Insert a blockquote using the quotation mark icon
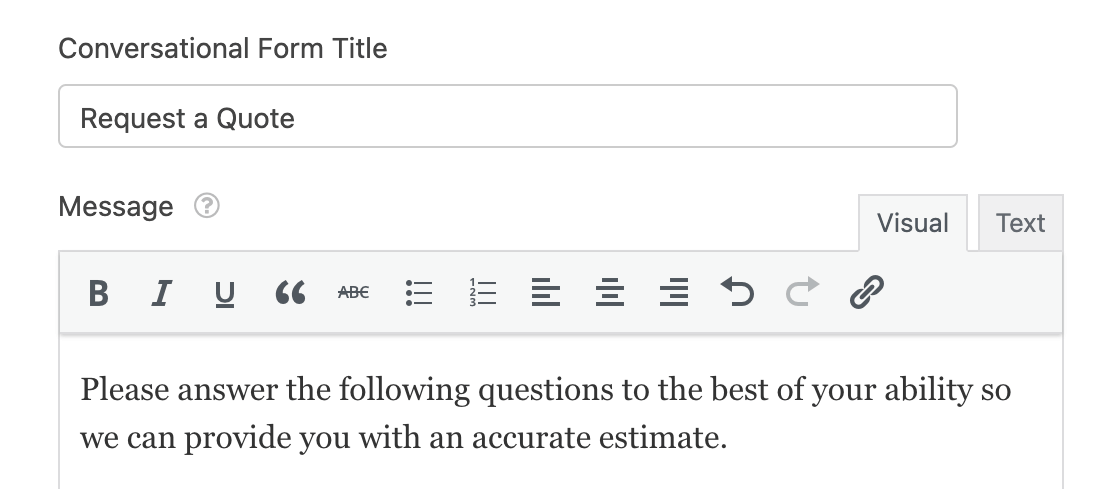This screenshot has width=1116, height=489. click(x=290, y=293)
